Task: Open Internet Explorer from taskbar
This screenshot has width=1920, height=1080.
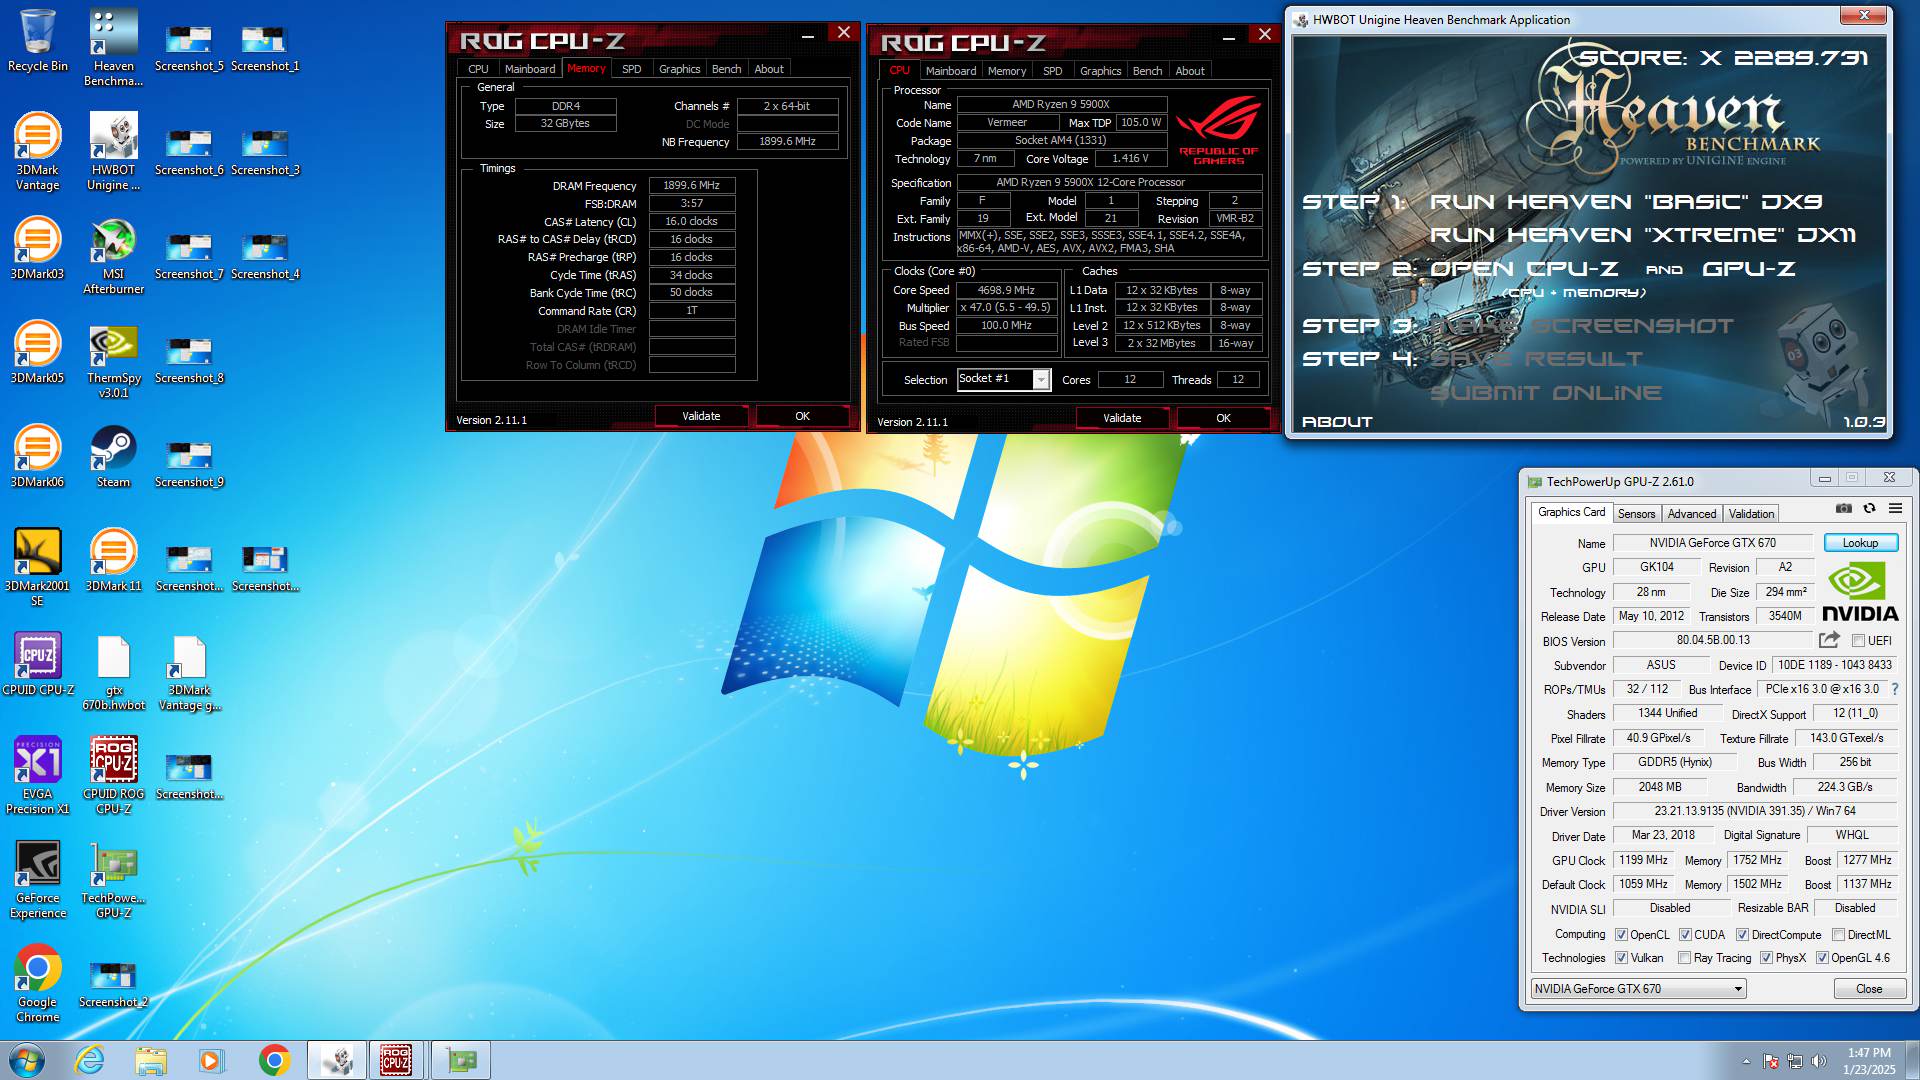Action: point(90,1060)
